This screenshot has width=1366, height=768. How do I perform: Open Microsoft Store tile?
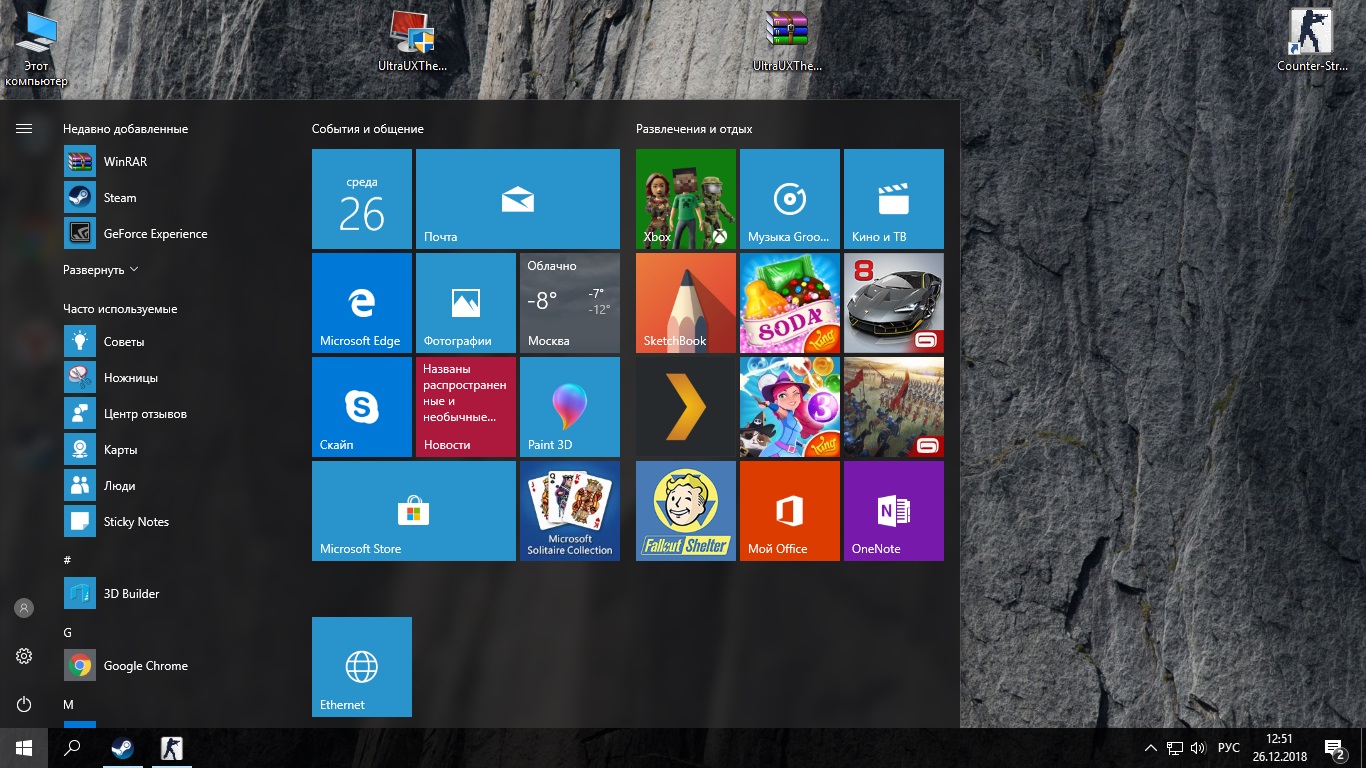coord(414,511)
